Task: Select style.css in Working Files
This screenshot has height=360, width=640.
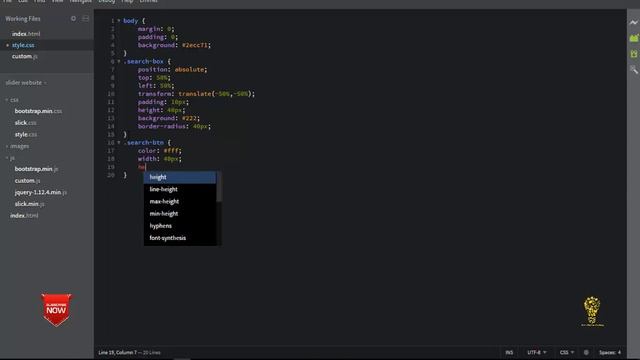Action: pyautogui.click(x=23, y=45)
